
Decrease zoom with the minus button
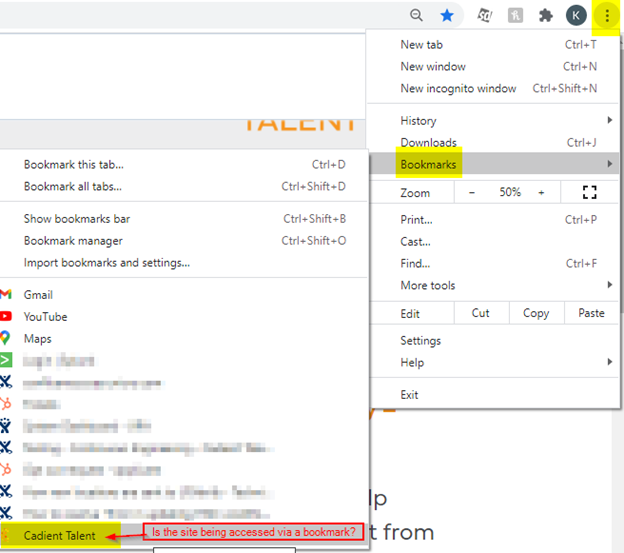[472, 193]
